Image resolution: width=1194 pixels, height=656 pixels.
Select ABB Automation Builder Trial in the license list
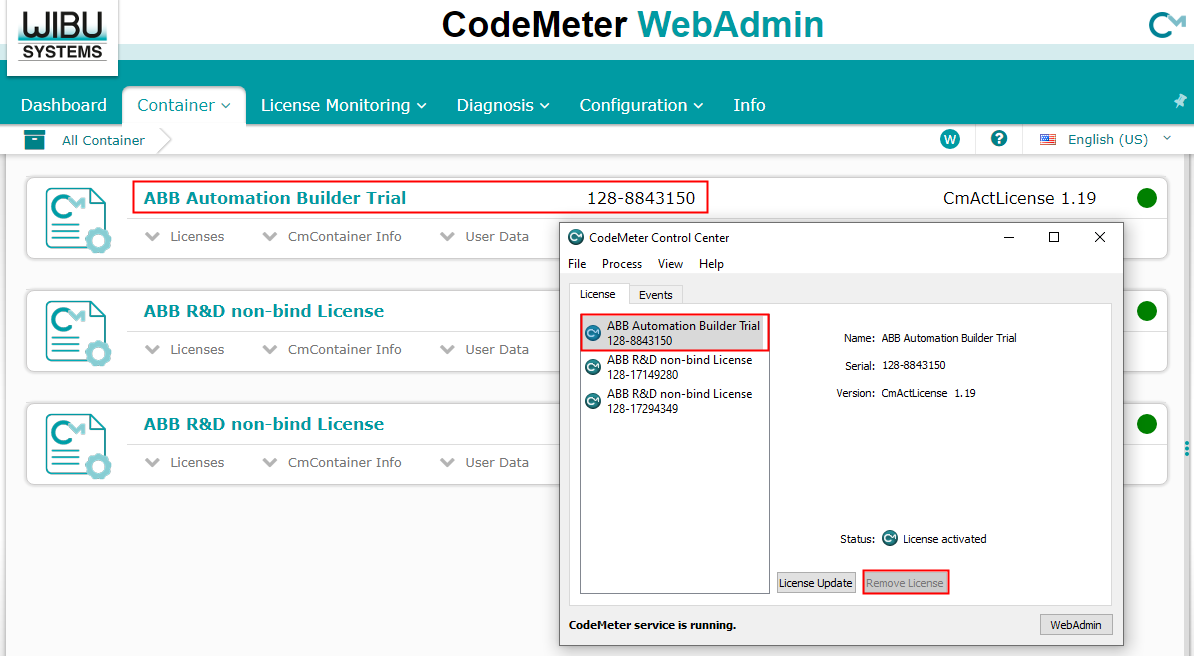pos(675,333)
